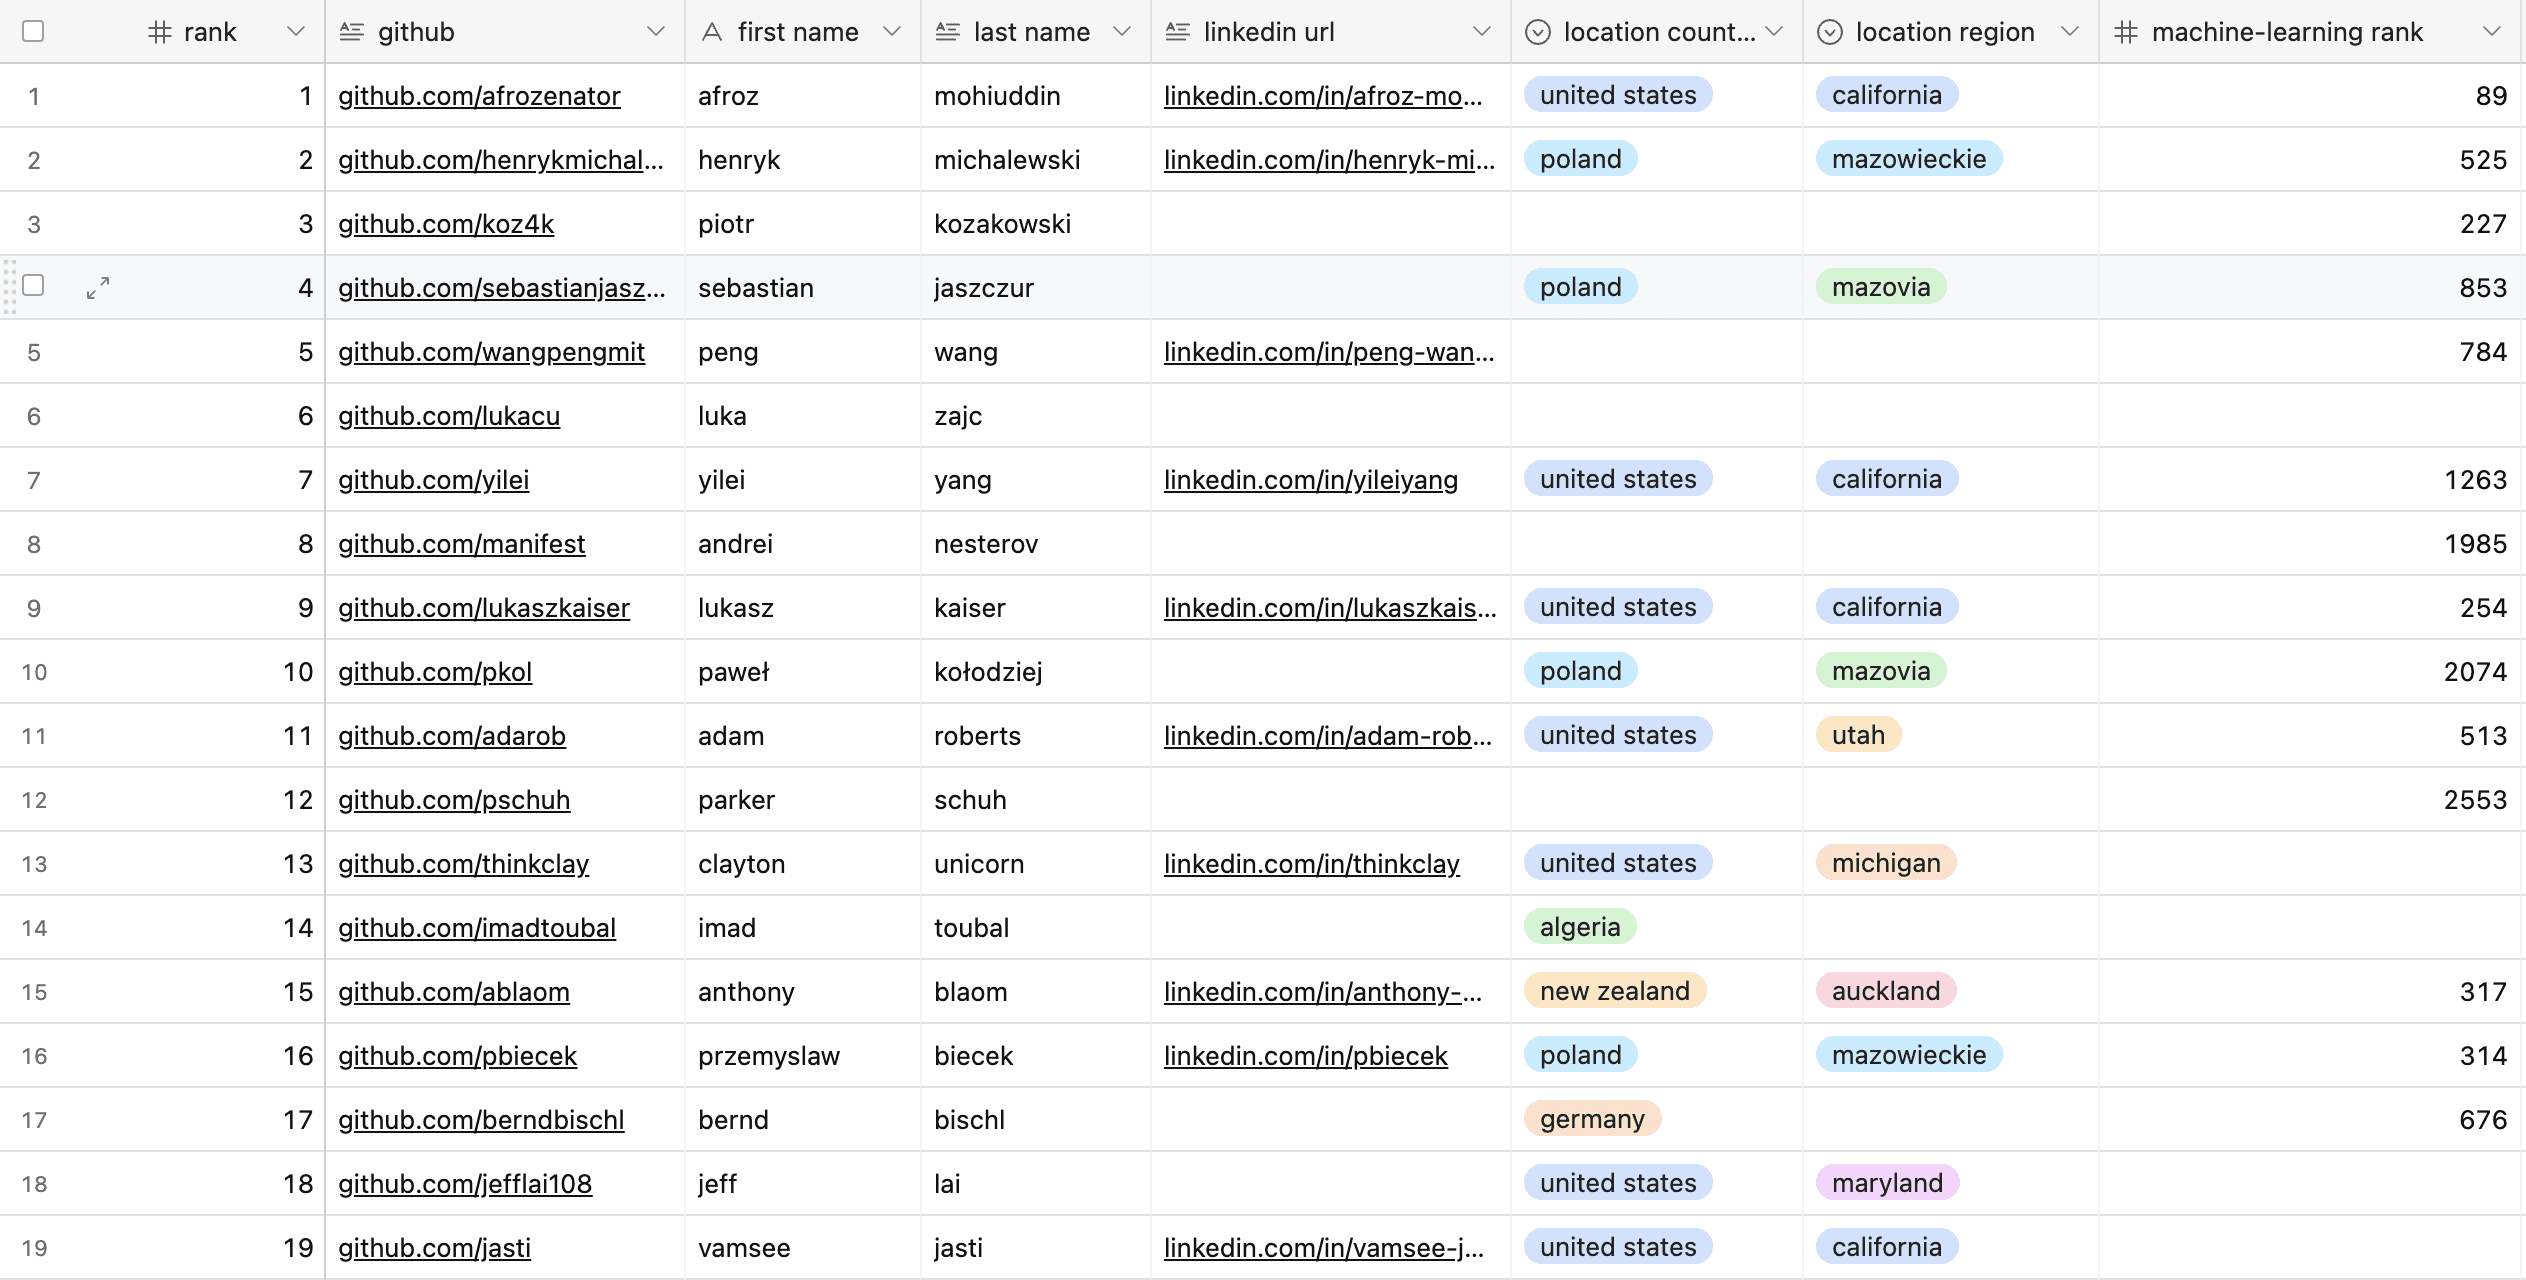
Task: Expand the rank column header dropdown
Action: [294, 33]
